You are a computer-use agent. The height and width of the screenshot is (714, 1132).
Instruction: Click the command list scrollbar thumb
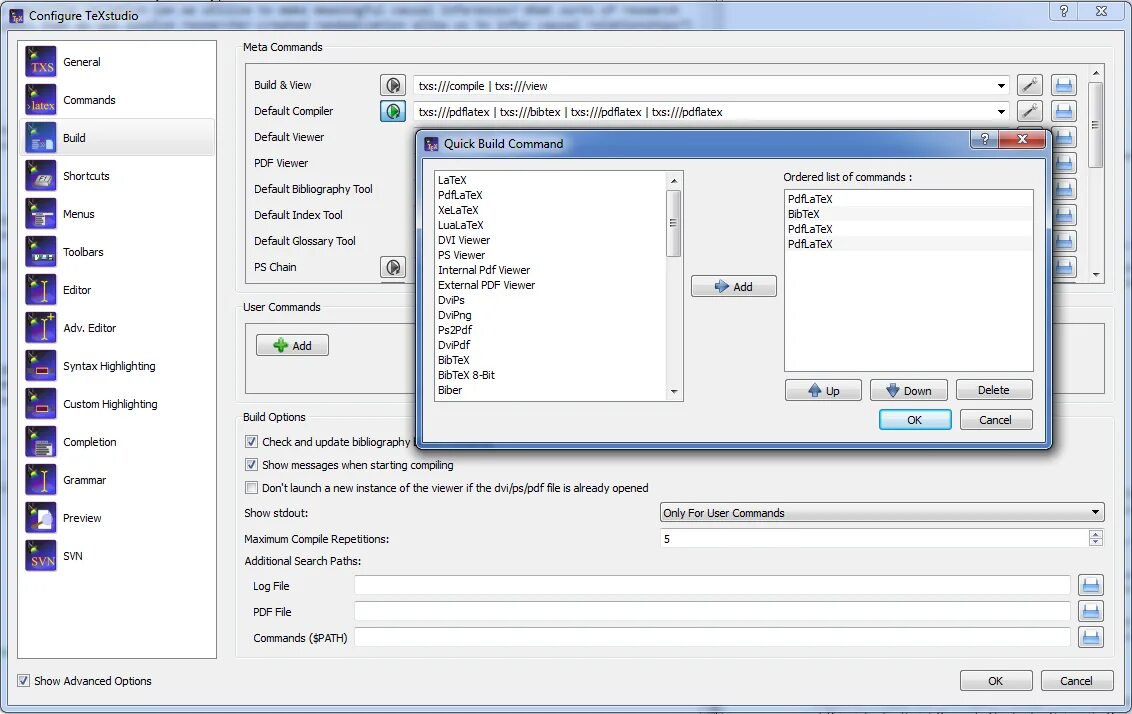click(673, 223)
